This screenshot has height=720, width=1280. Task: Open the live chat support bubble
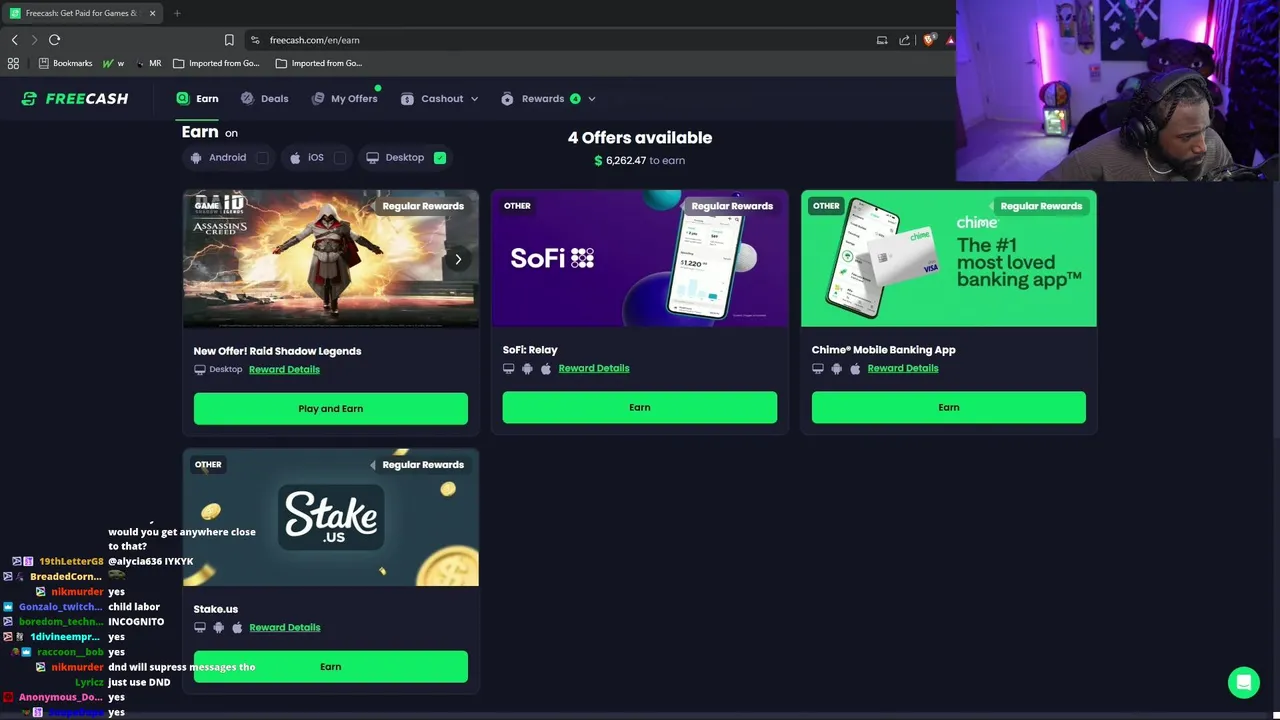[1244, 682]
